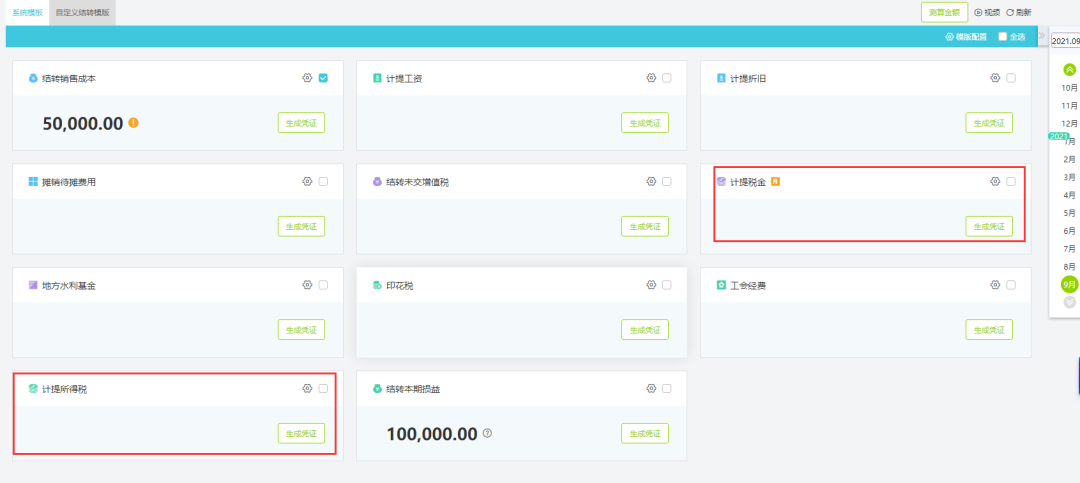
Task: Click the 测算金额 button
Action: click(944, 12)
